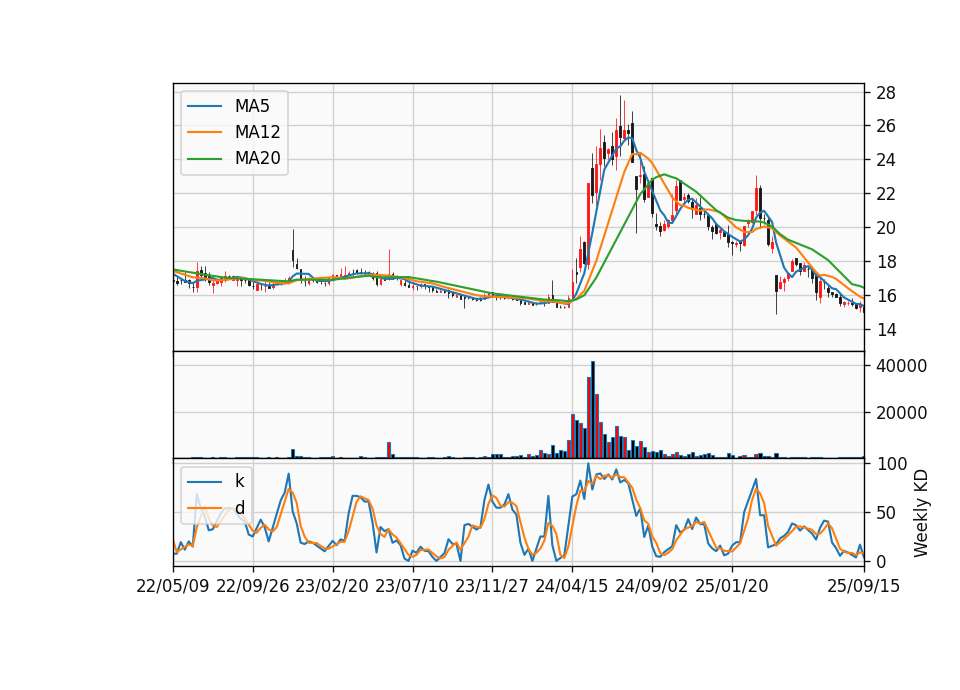960x690 pixels.
Task: Click the volume axis value 40000
Action: click(x=902, y=366)
